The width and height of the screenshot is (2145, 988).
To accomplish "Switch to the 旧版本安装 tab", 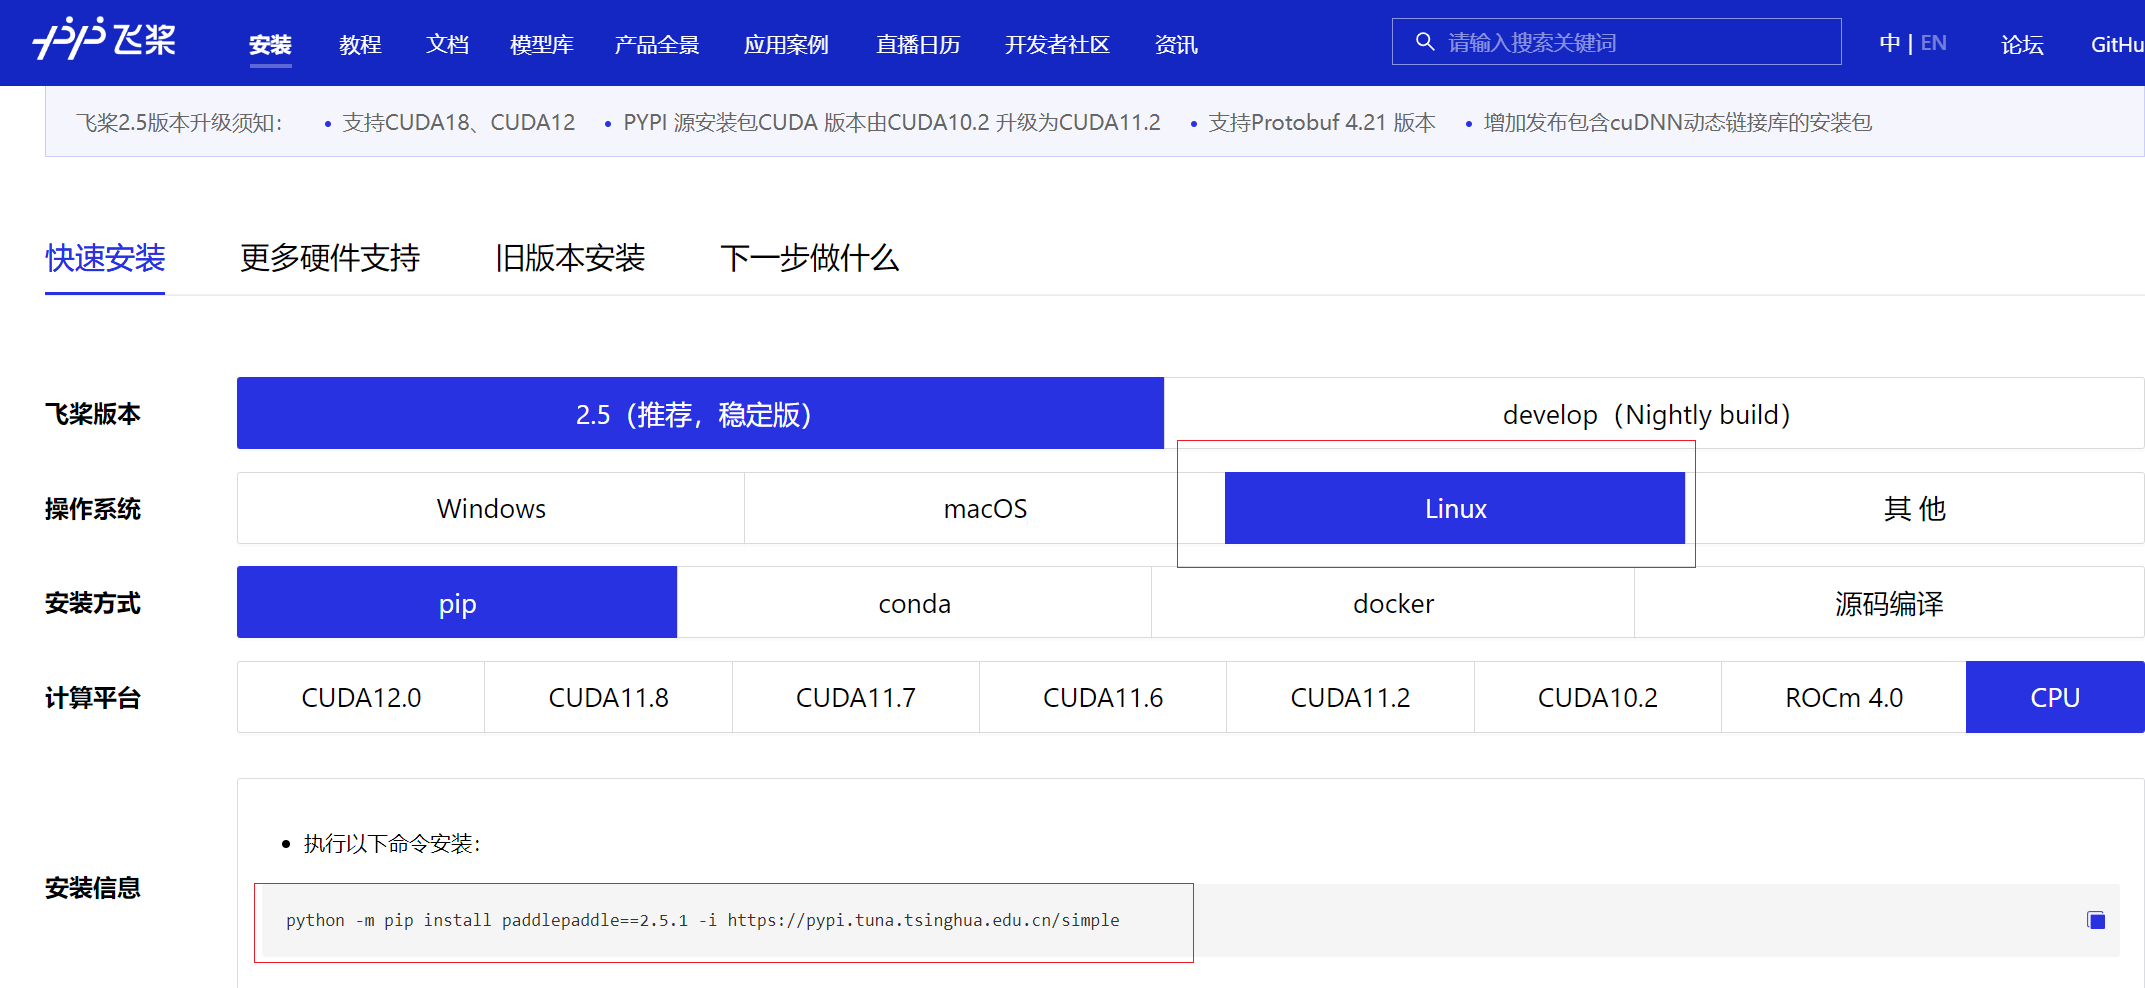I will pyautogui.click(x=570, y=258).
